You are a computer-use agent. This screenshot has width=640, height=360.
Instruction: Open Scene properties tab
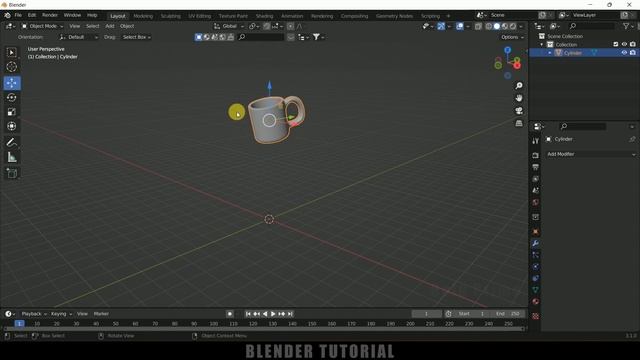536,191
